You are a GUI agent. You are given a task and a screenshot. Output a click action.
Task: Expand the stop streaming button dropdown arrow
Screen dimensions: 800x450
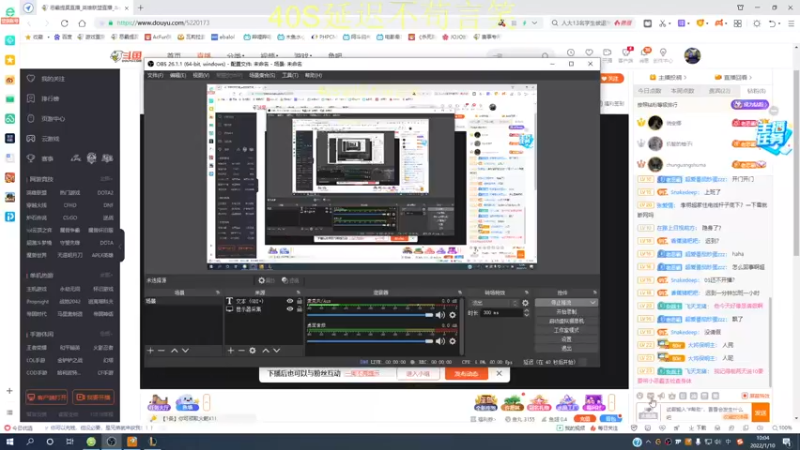pyautogui.click(x=593, y=303)
